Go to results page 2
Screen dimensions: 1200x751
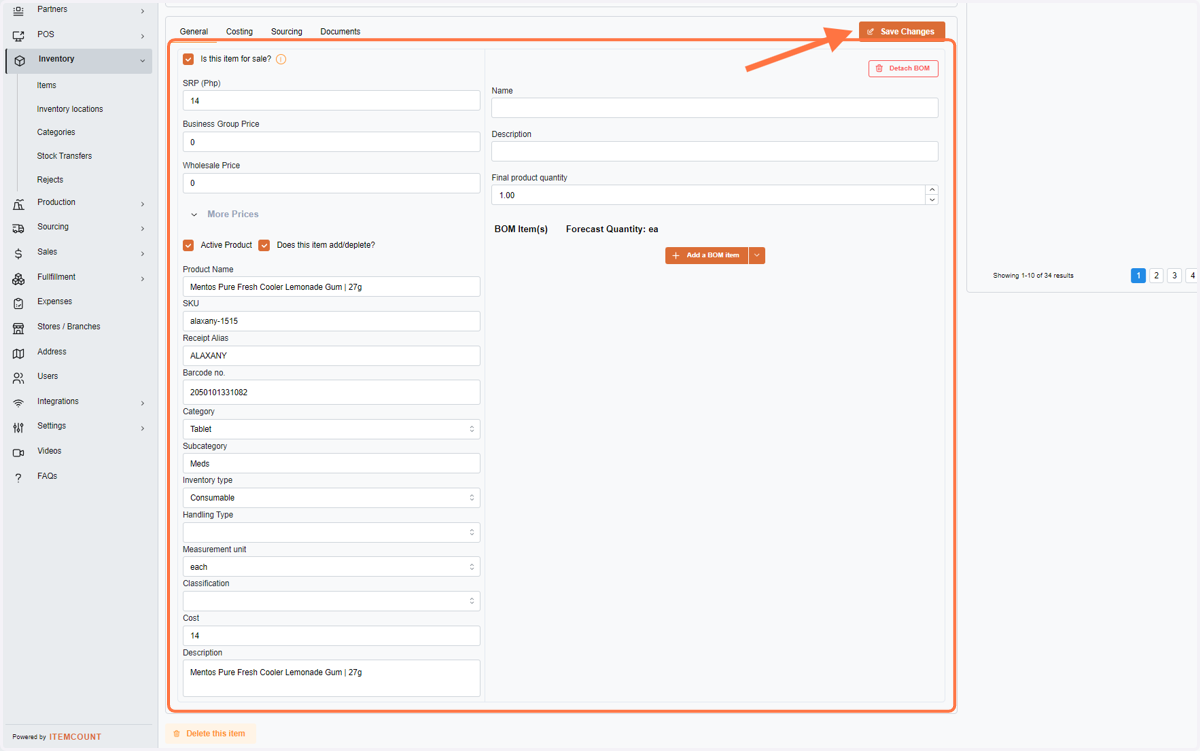1156,276
